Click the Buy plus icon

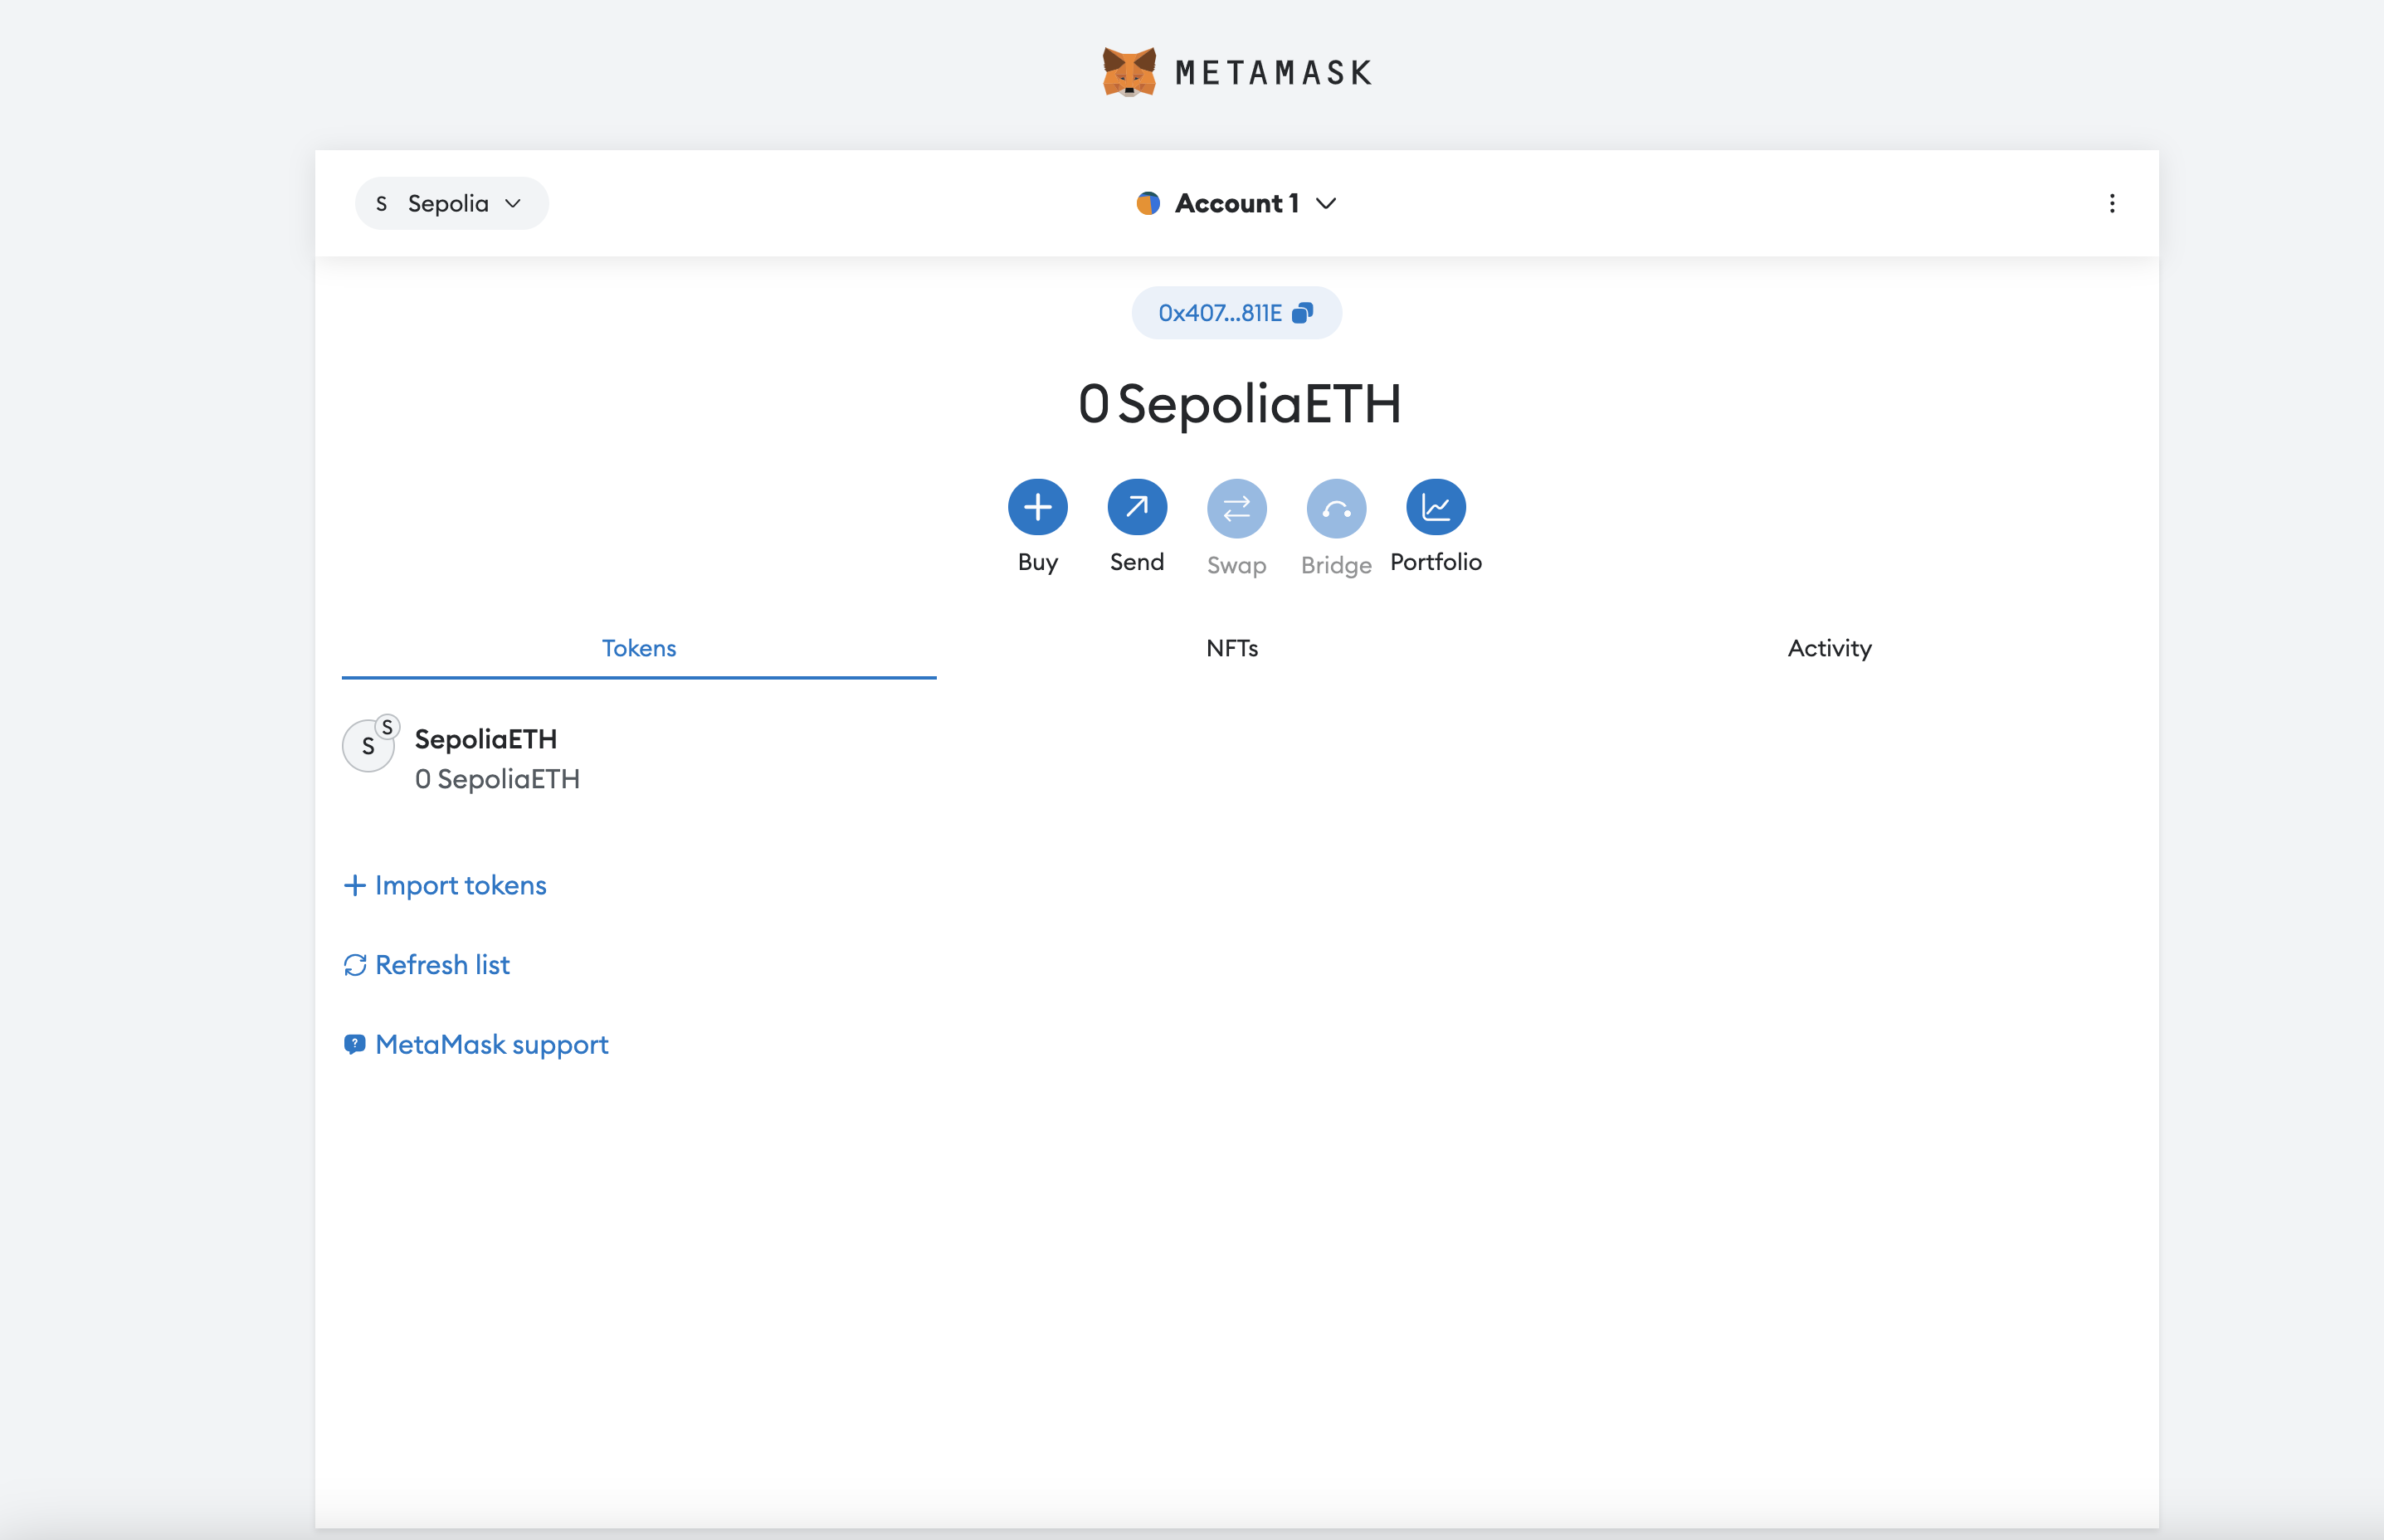click(1037, 507)
